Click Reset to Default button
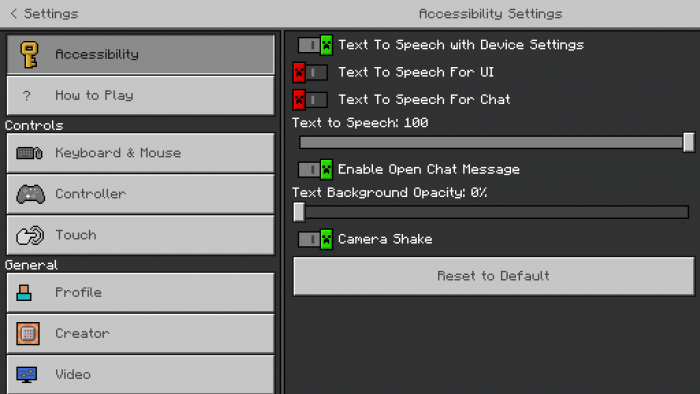The image size is (700, 394). (494, 276)
